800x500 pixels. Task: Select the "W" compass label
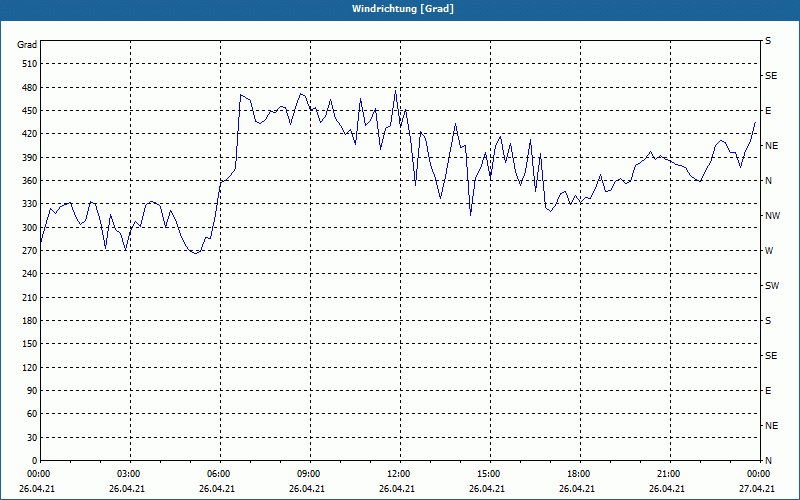[x=769, y=251]
